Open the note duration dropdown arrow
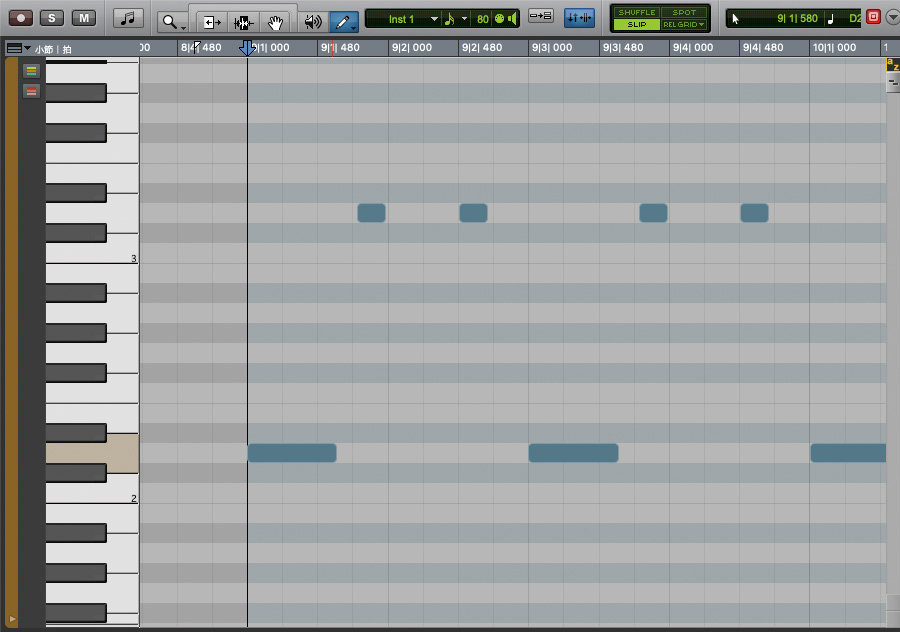The image size is (900, 632). click(464, 19)
